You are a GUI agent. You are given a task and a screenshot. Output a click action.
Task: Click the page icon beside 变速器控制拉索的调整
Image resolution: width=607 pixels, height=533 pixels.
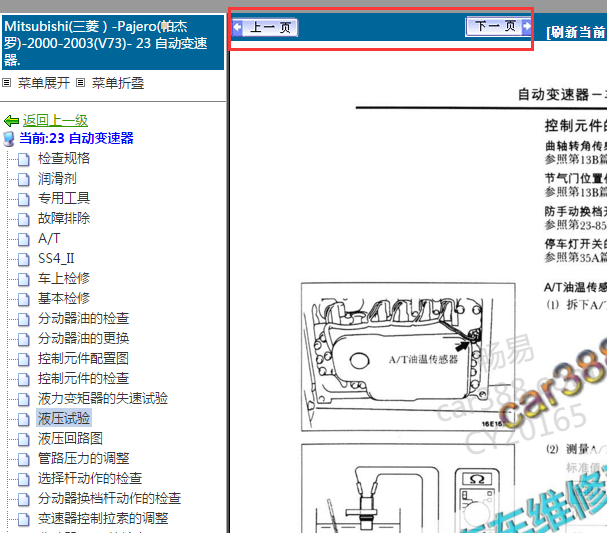click(x=24, y=519)
